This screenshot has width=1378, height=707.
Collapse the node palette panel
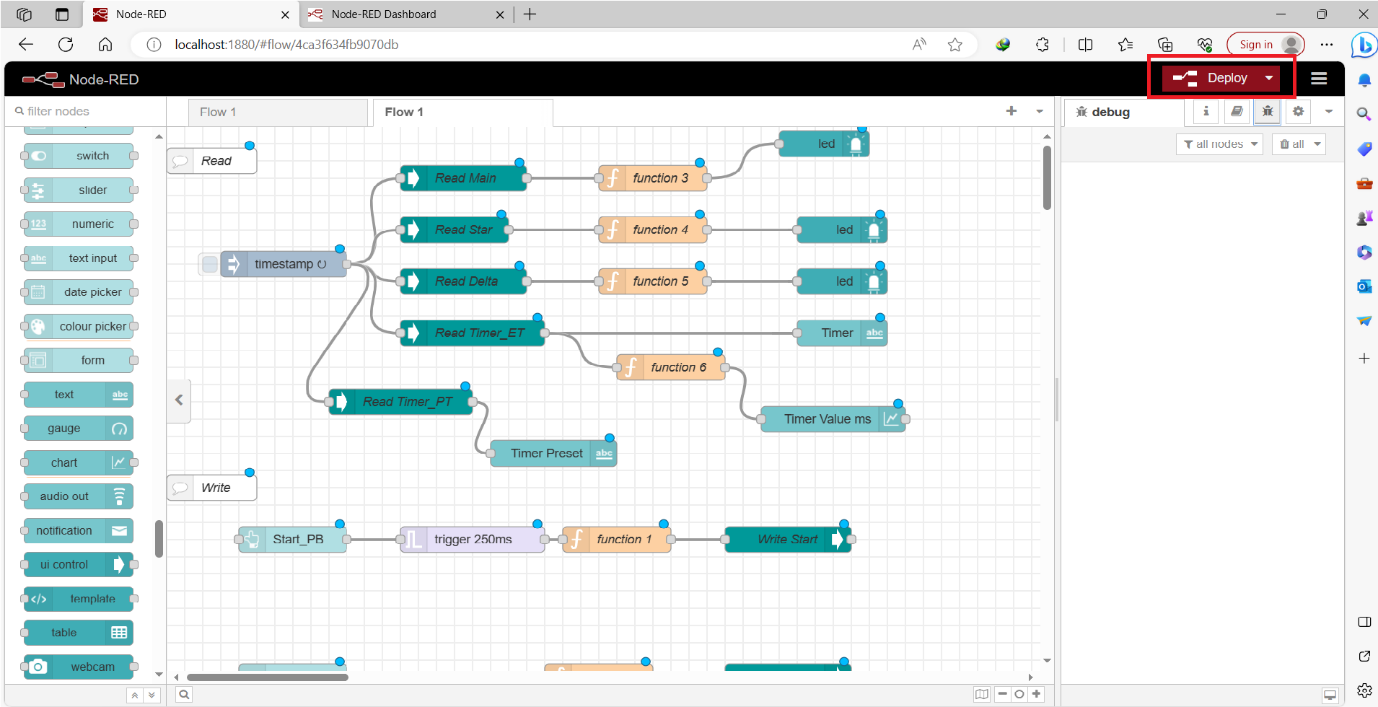click(x=179, y=400)
